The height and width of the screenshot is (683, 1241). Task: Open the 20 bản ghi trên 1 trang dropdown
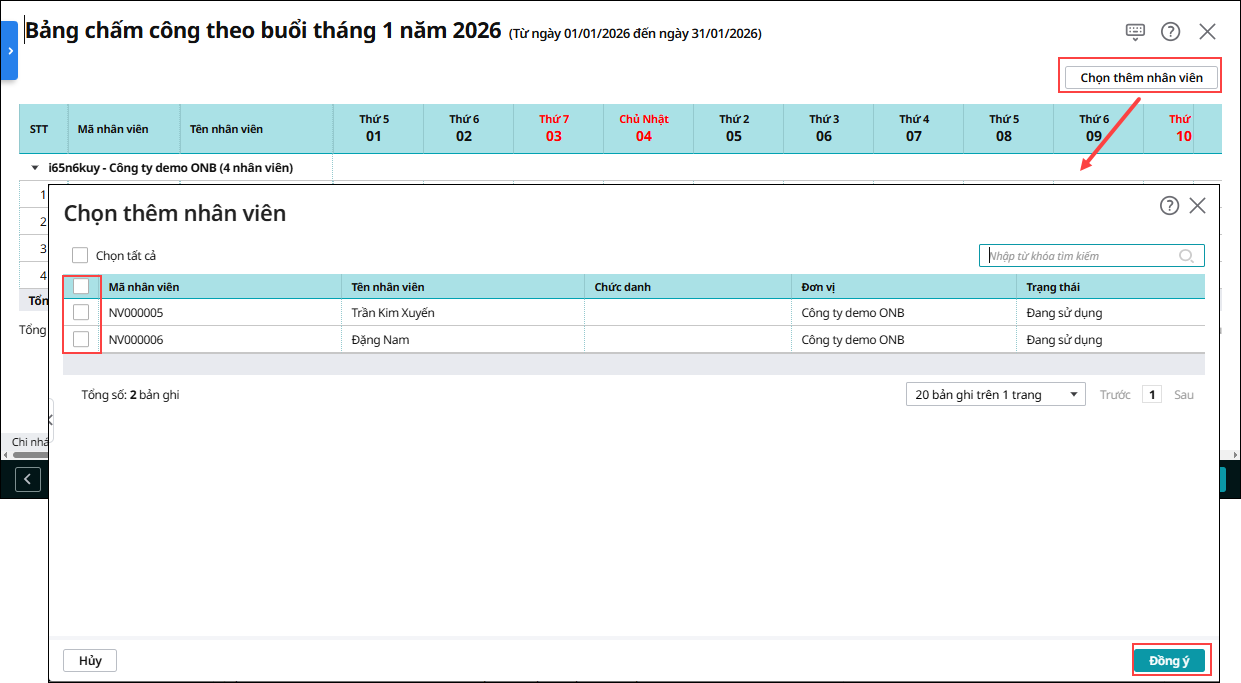coord(995,395)
